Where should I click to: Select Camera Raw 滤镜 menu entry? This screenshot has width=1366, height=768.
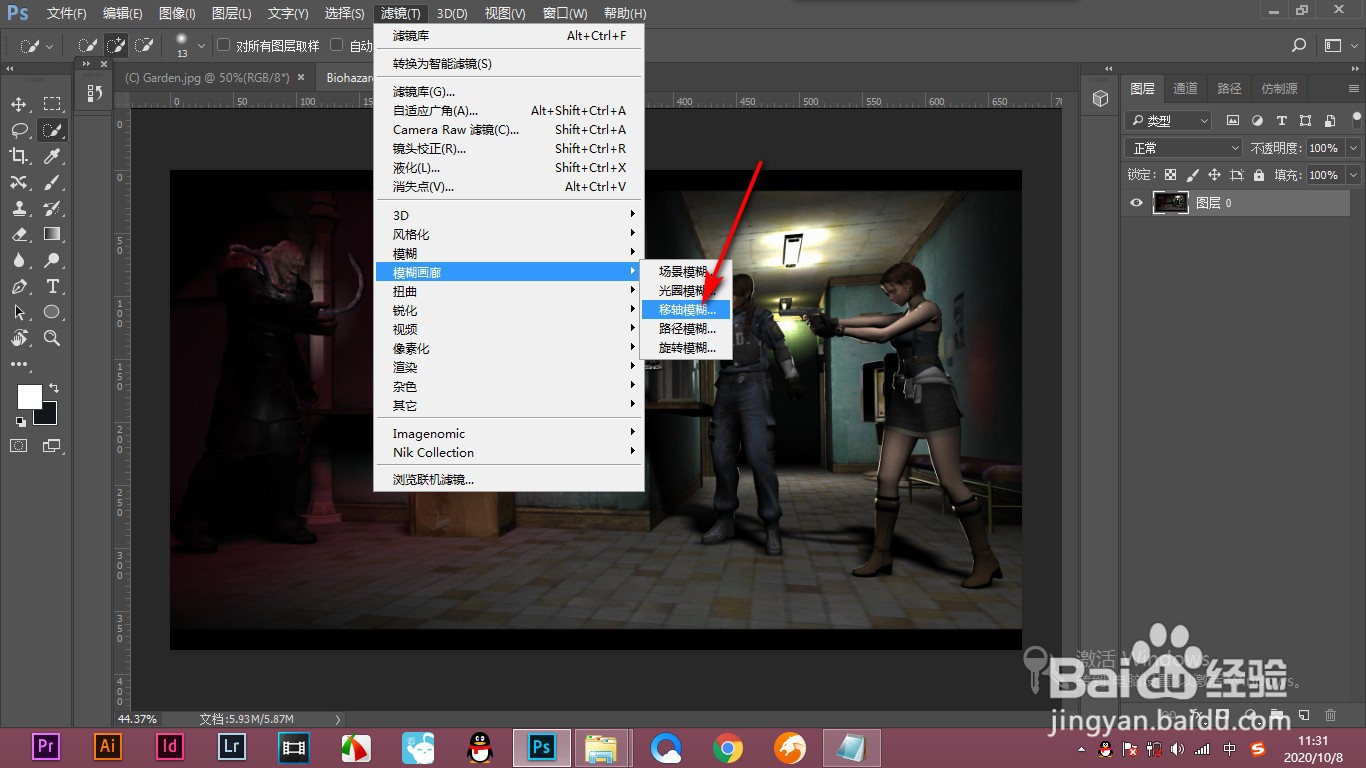pos(508,130)
